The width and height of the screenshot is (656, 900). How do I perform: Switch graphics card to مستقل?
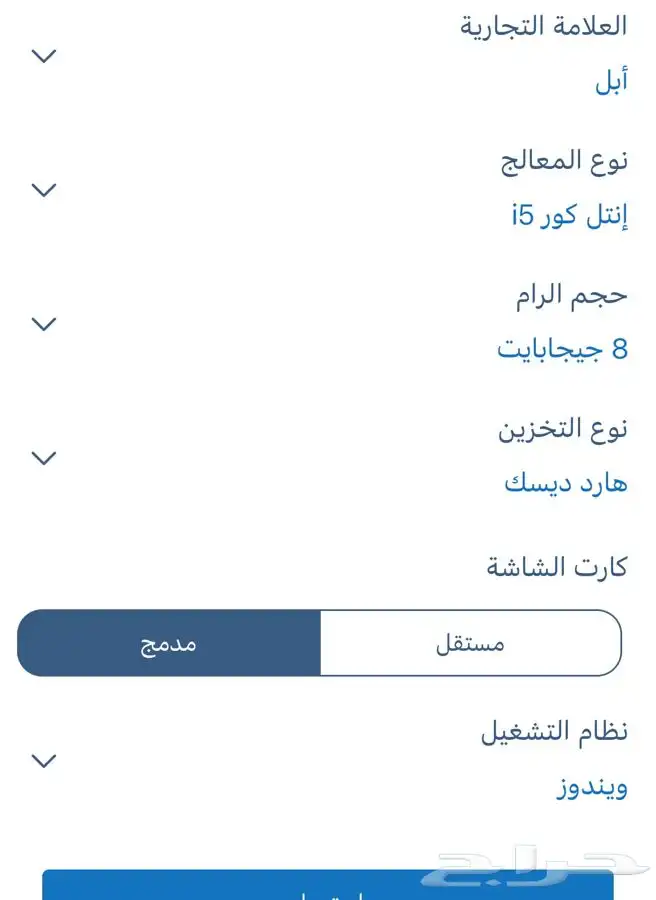point(470,643)
